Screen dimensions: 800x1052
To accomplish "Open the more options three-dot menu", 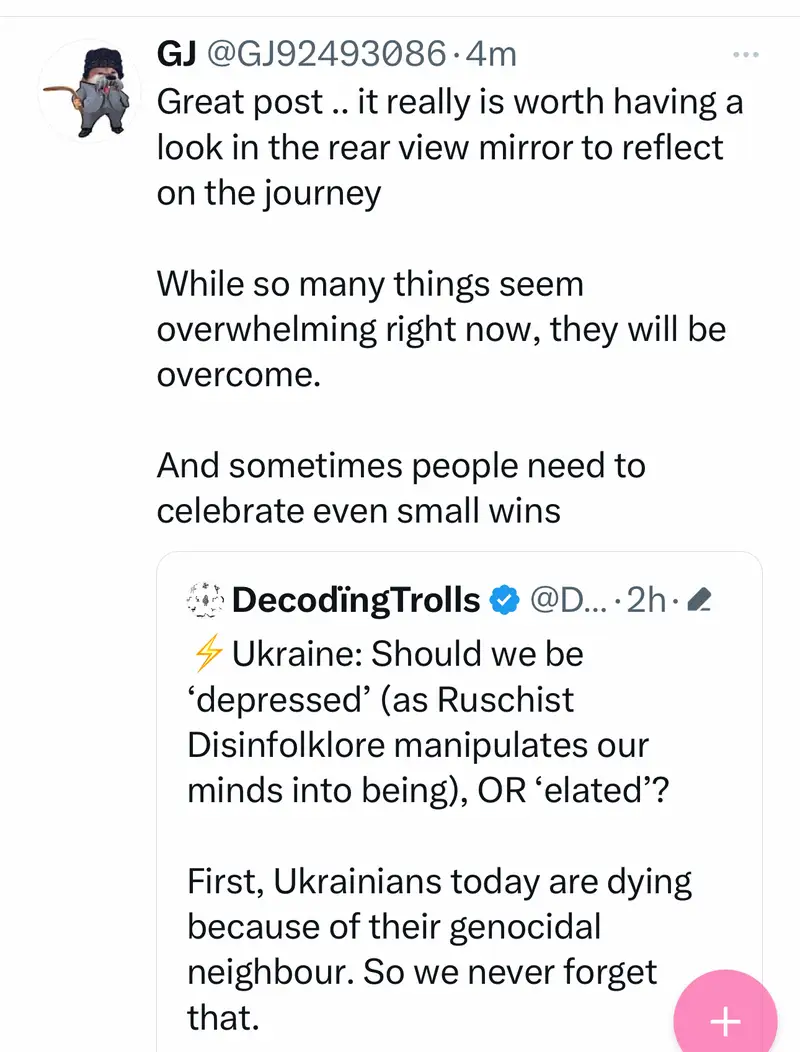I will pyautogui.click(x=746, y=54).
